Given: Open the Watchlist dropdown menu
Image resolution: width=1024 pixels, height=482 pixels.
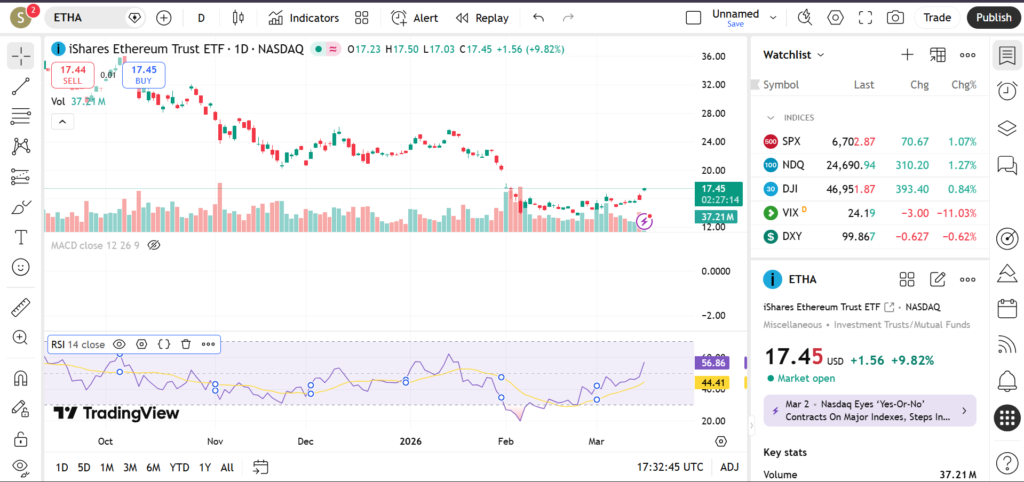Looking at the screenshot, I should point(794,55).
